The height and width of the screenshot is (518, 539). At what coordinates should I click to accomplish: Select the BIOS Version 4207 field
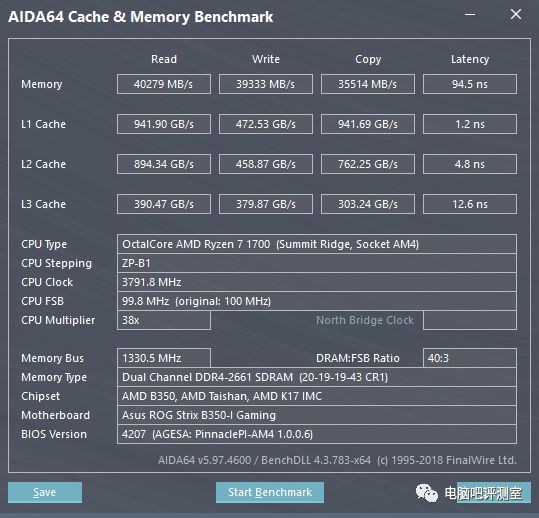click(x=317, y=434)
